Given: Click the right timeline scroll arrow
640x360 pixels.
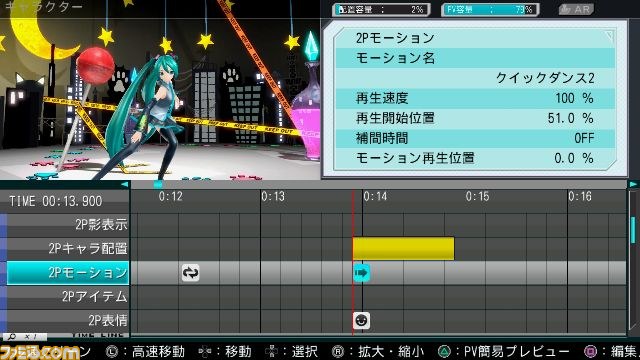Looking at the screenshot, I should 633,184.
